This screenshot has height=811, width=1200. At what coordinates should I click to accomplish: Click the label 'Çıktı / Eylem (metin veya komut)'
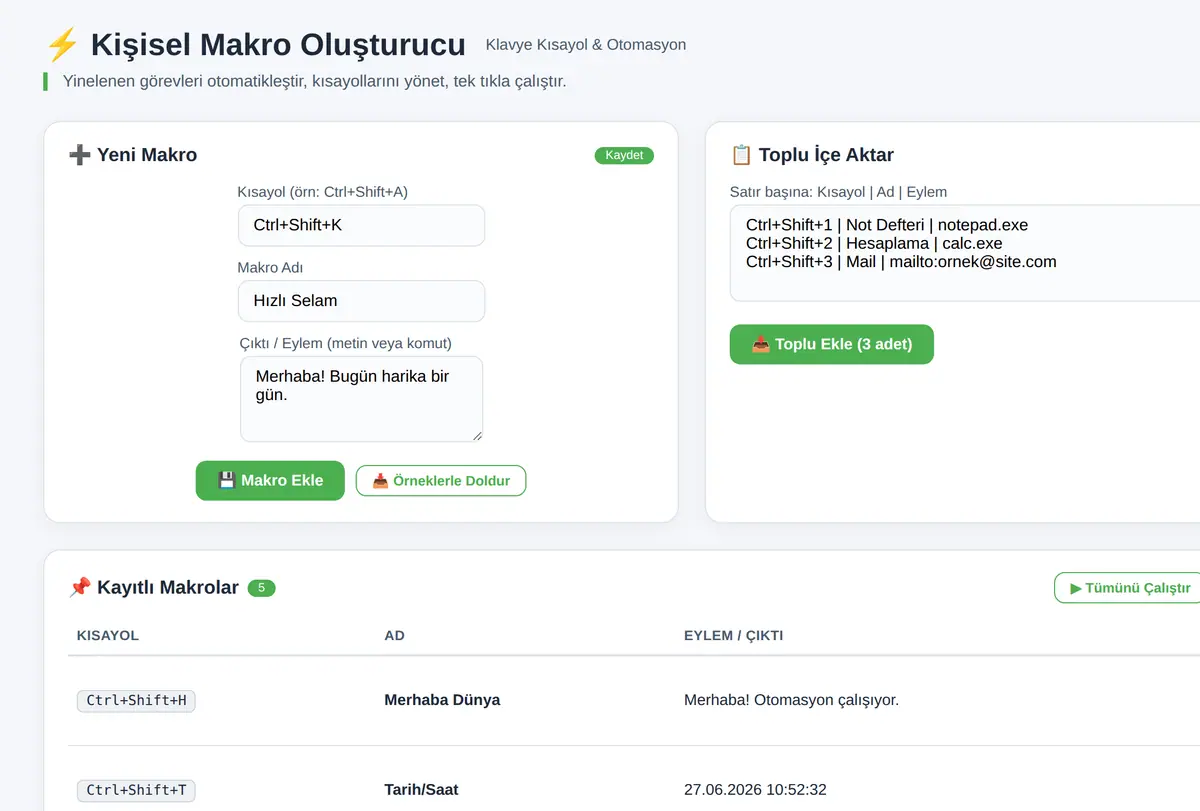346,343
